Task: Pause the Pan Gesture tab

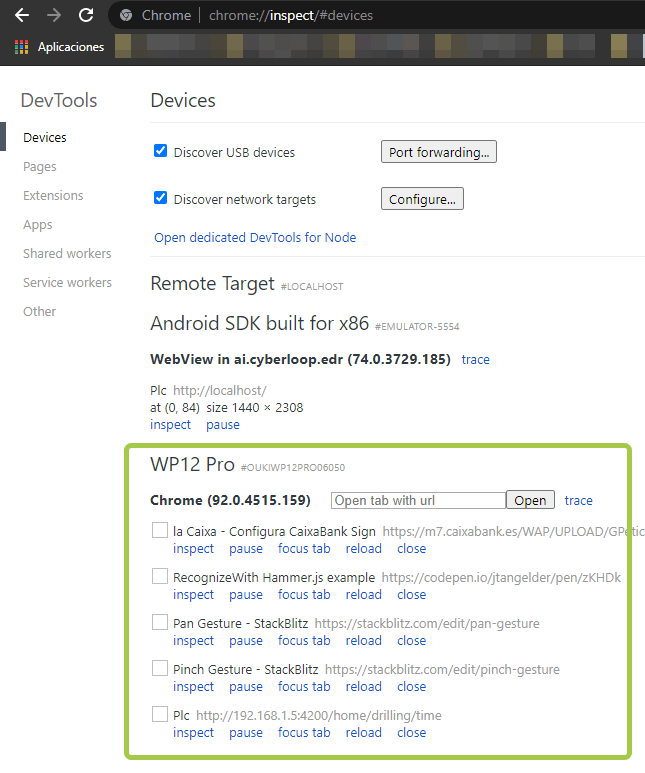Action: pyautogui.click(x=246, y=640)
